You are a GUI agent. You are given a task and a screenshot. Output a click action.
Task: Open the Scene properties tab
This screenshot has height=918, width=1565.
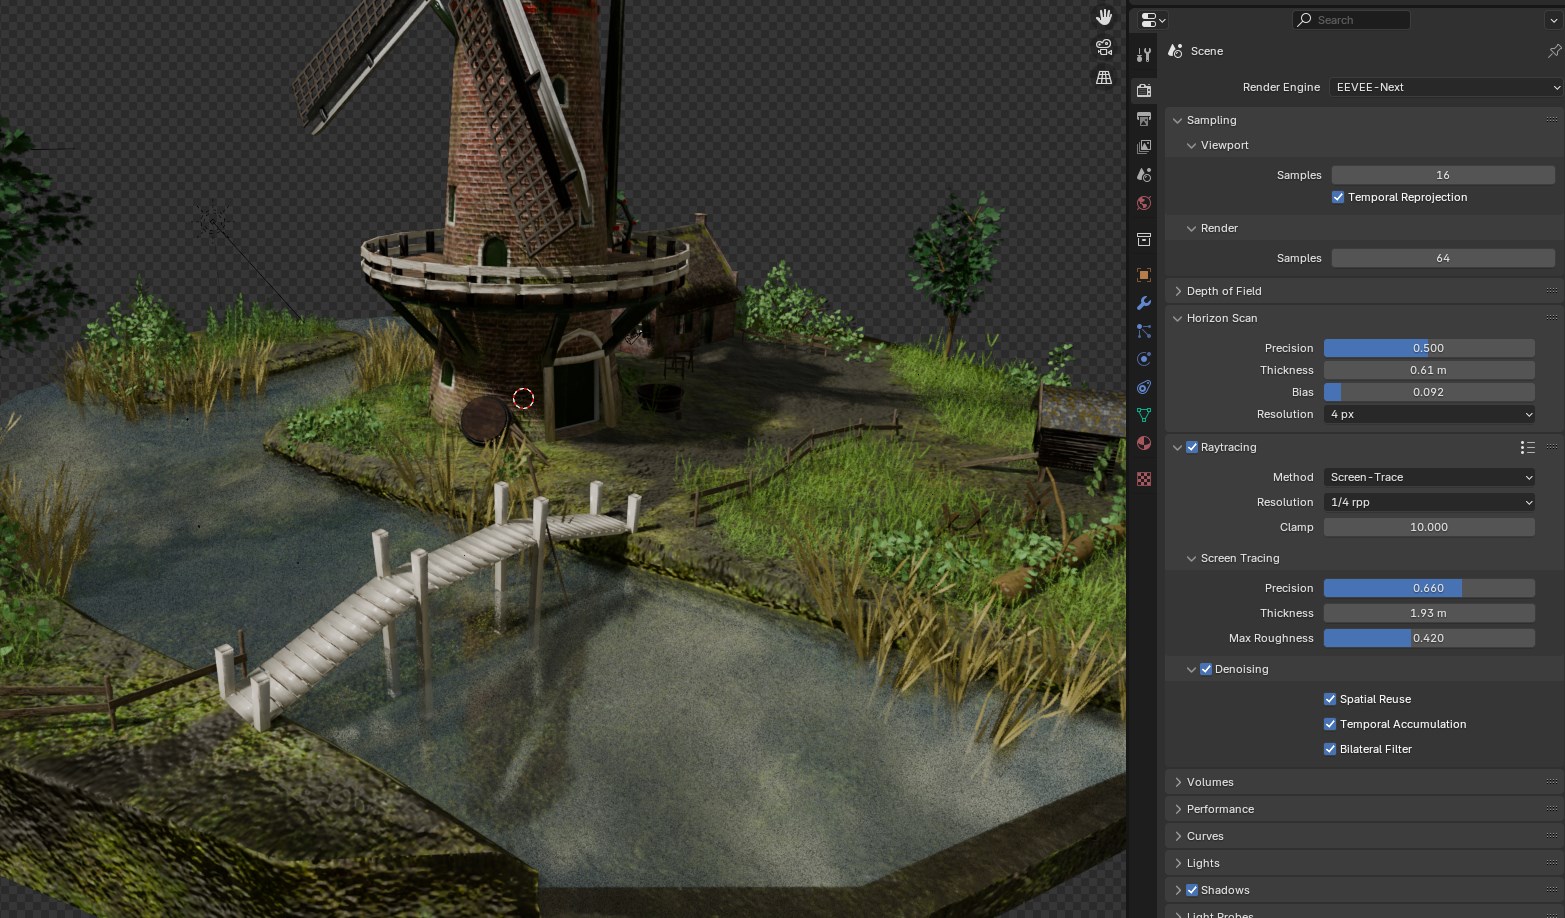pyautogui.click(x=1144, y=174)
